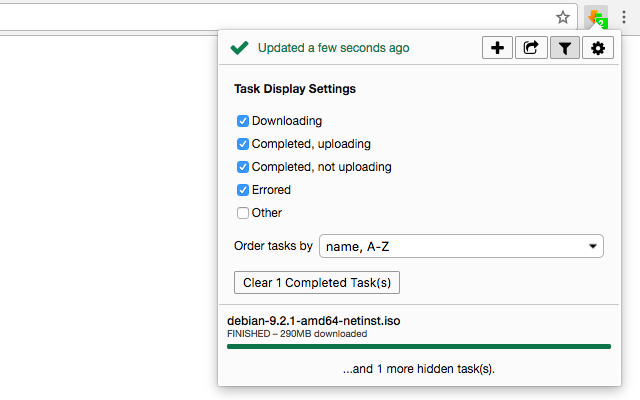This screenshot has width=640, height=400.
Task: Open the Order tasks by dropdown
Action: coord(461,246)
